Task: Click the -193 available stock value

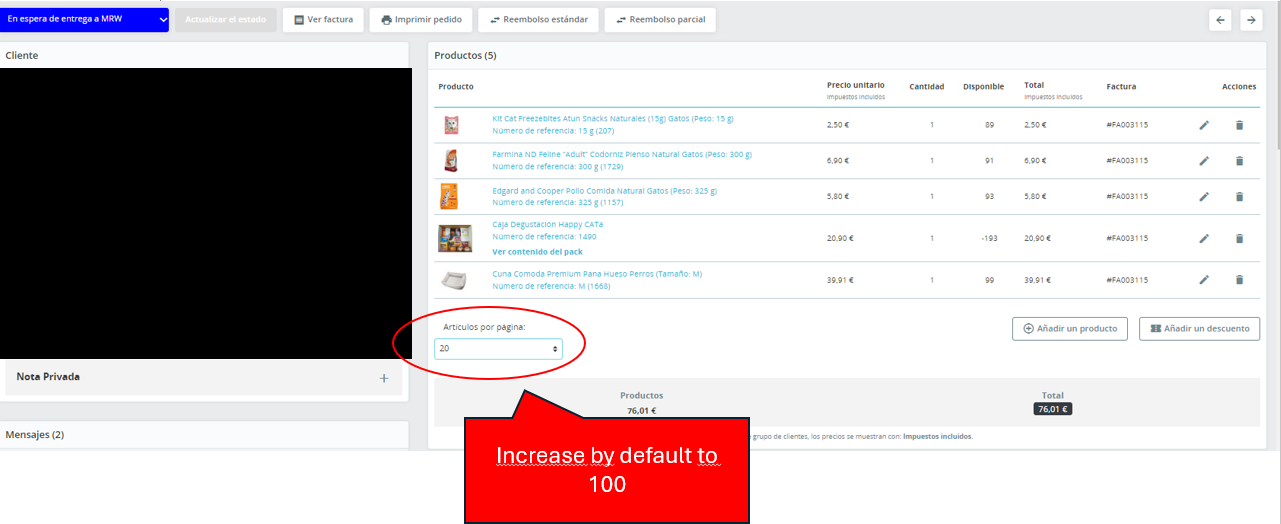Action: 988,238
